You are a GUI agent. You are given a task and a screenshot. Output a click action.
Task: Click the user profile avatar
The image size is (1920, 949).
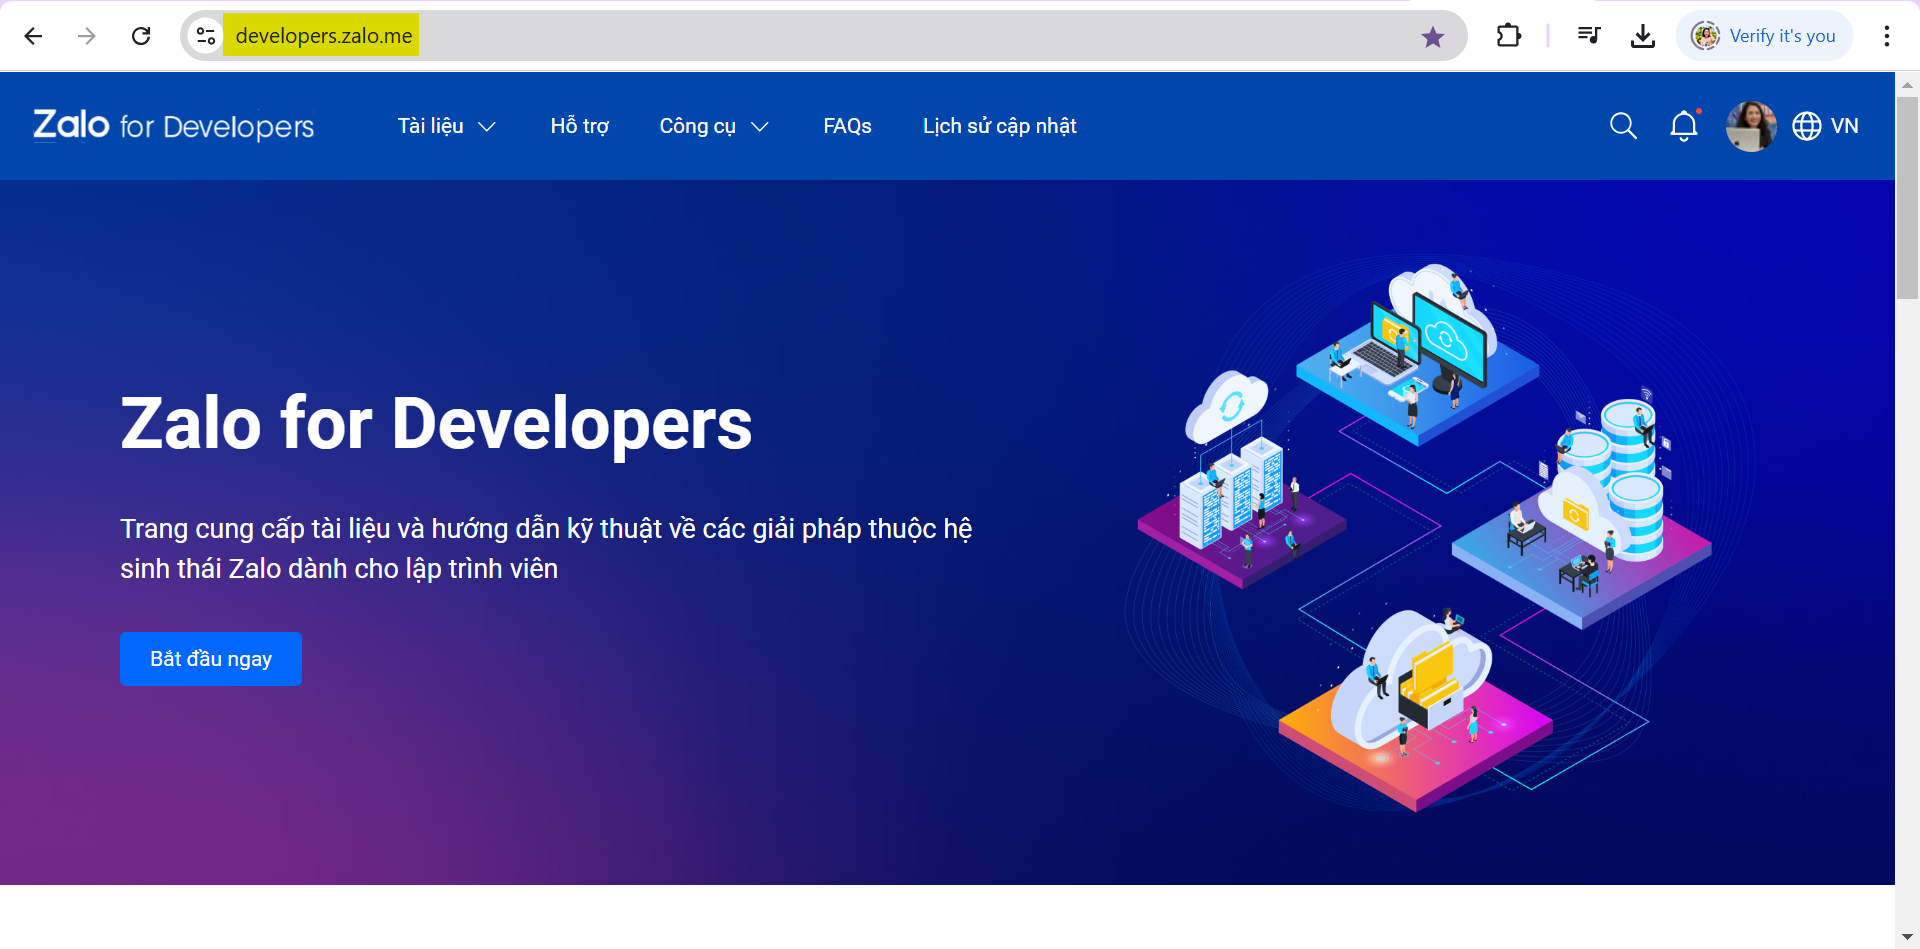pyautogui.click(x=1750, y=126)
